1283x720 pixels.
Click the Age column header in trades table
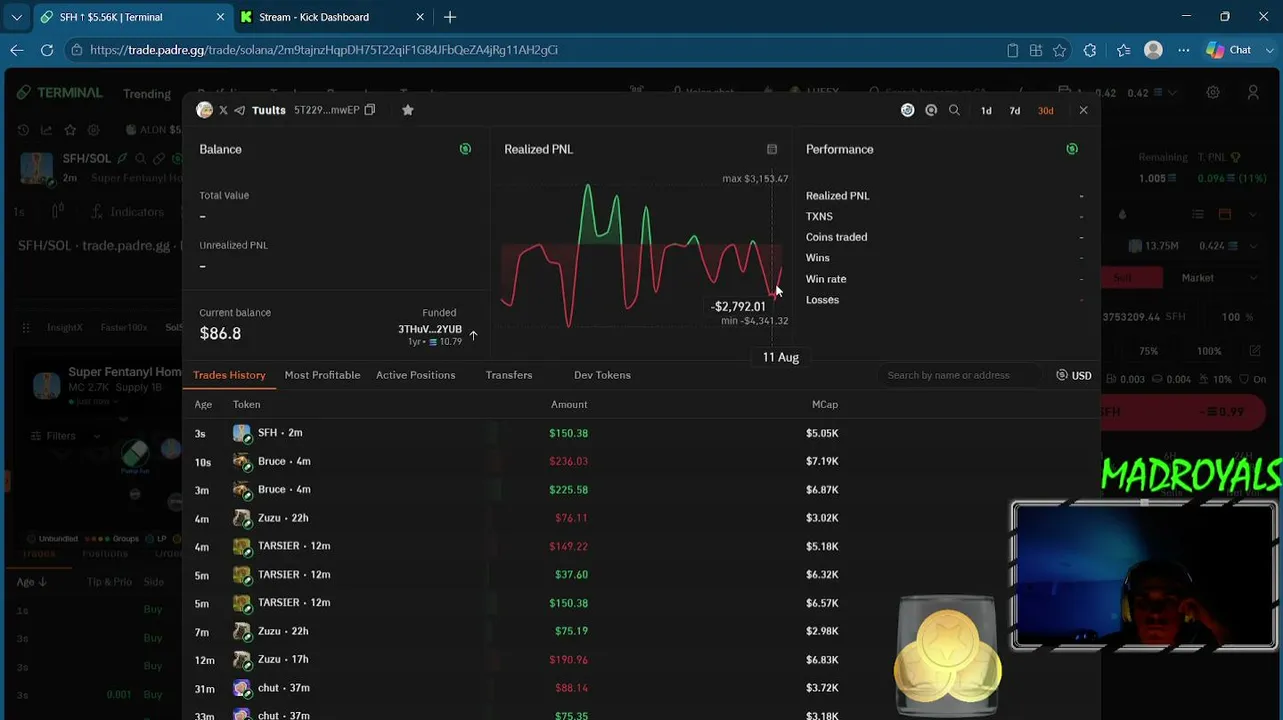coord(203,404)
